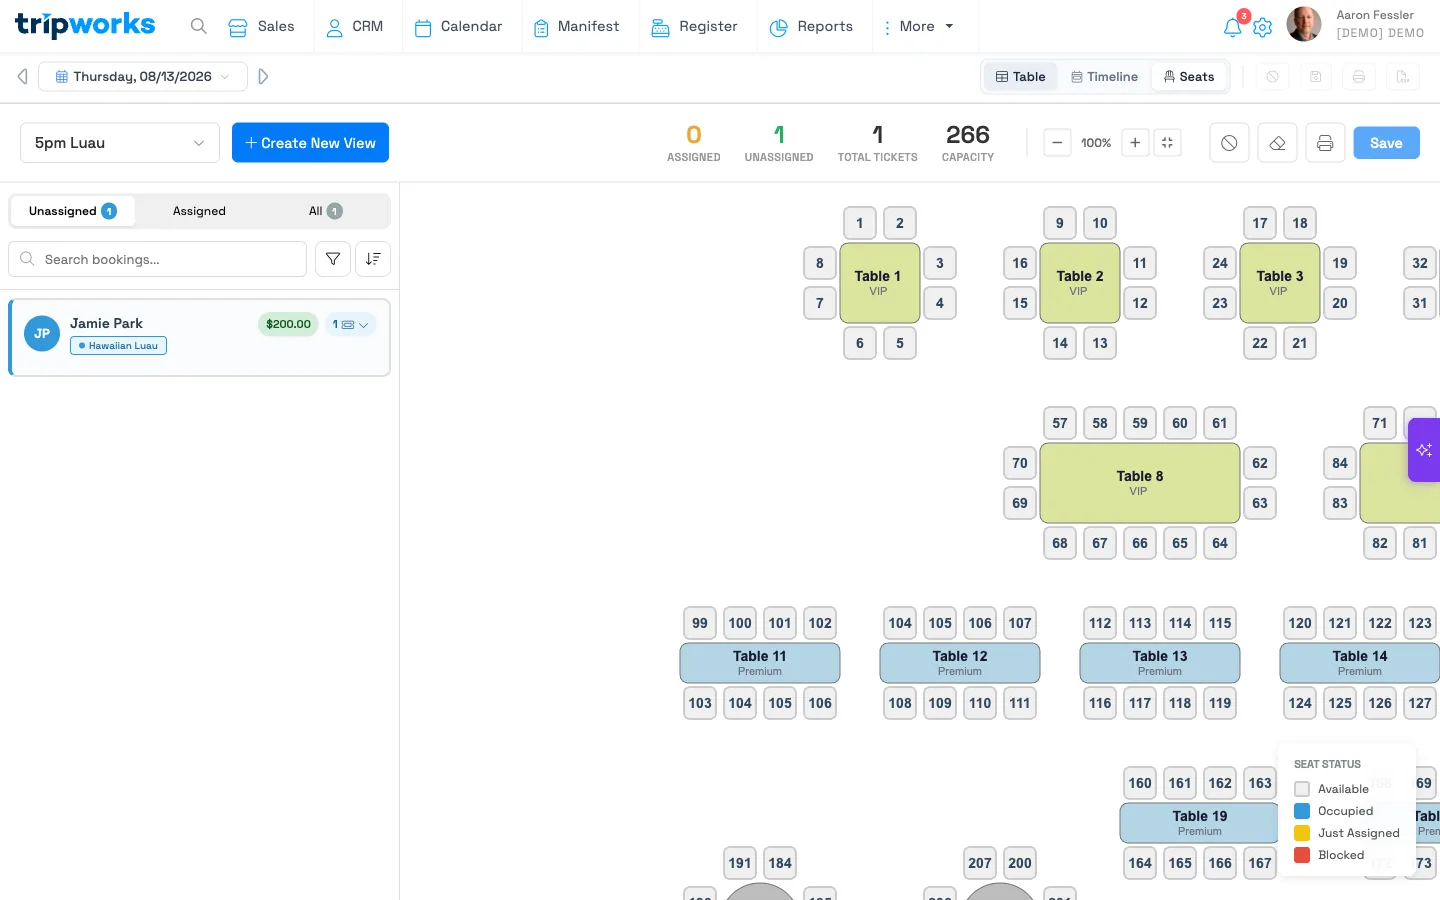Open the Sales menu
Screen dimensions: 1440x900
click(x=261, y=26)
